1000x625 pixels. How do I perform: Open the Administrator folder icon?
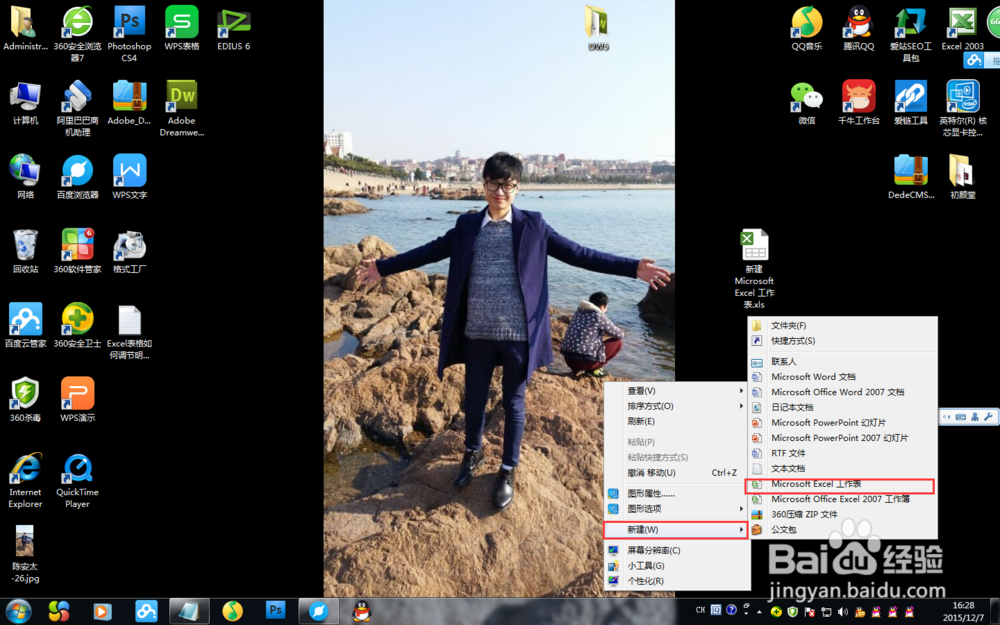point(25,29)
